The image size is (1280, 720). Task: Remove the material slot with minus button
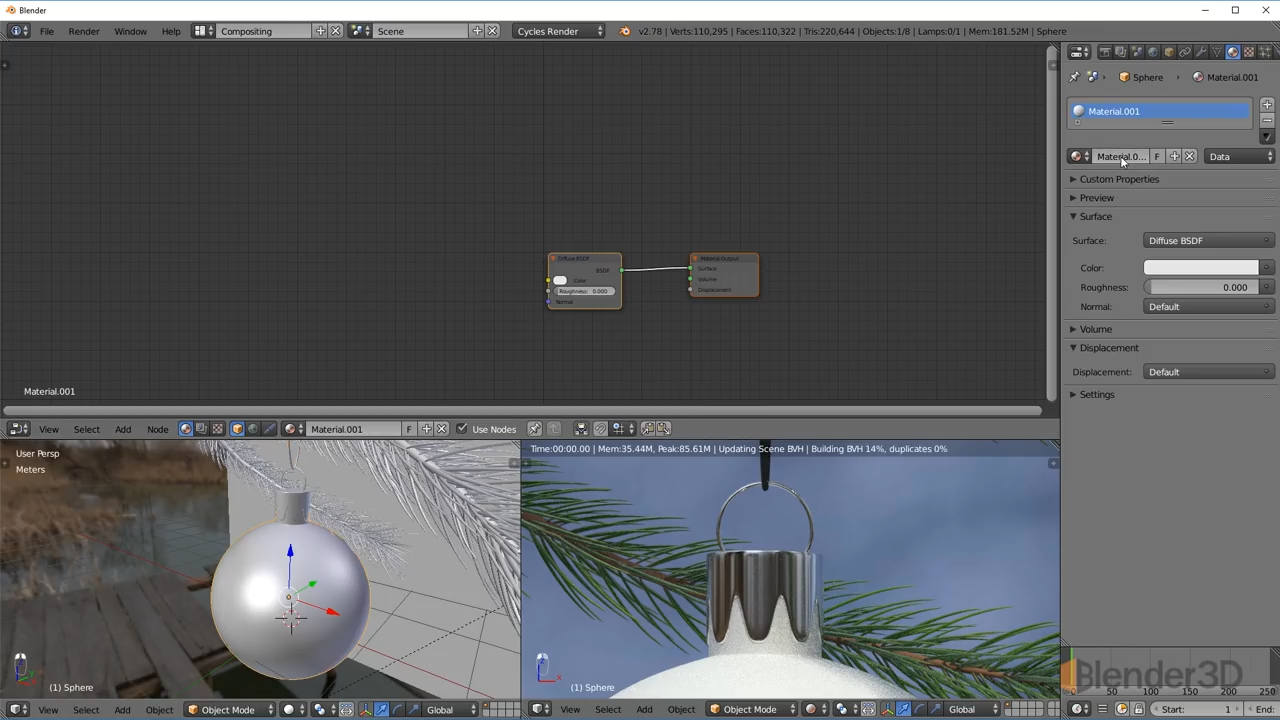[x=1267, y=120]
